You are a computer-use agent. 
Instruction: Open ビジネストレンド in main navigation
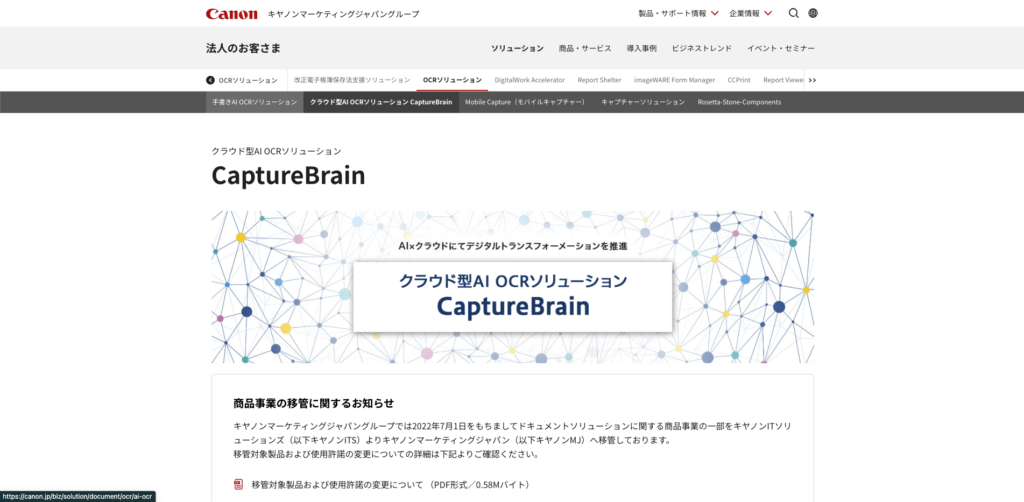pyautogui.click(x=701, y=48)
